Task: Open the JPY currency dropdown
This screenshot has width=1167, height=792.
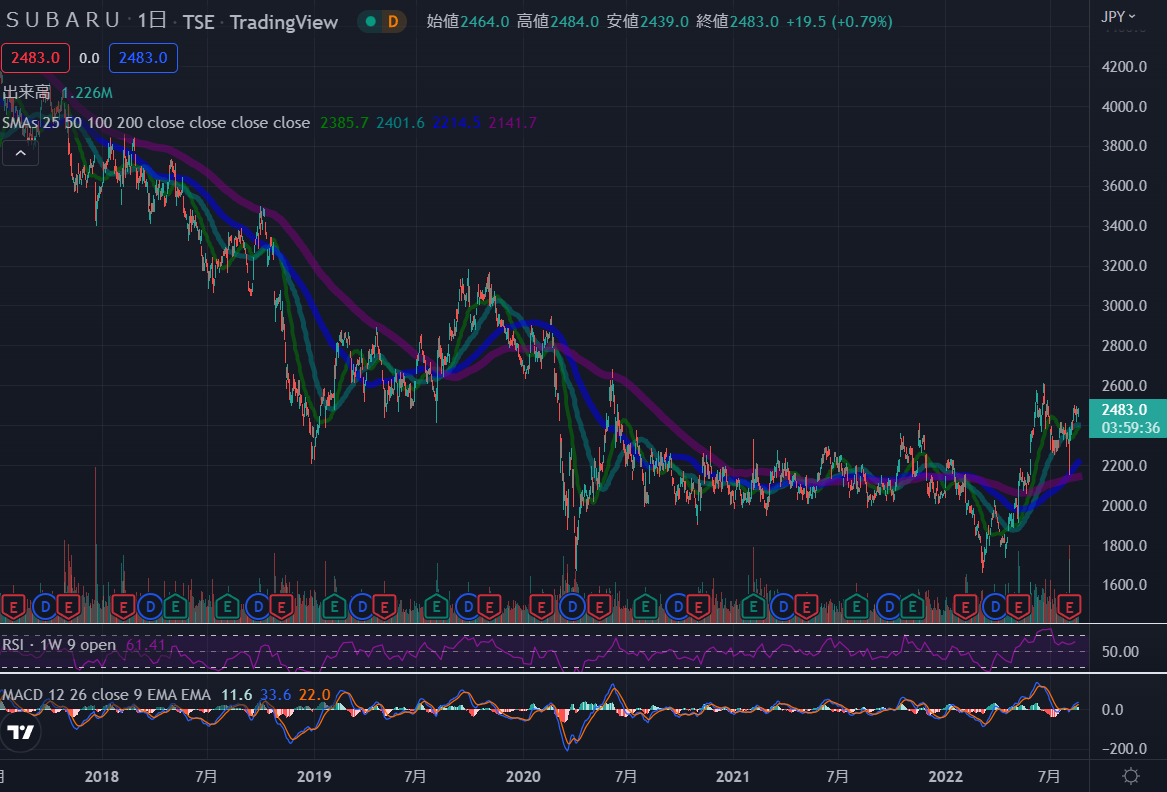Action: (x=1119, y=16)
